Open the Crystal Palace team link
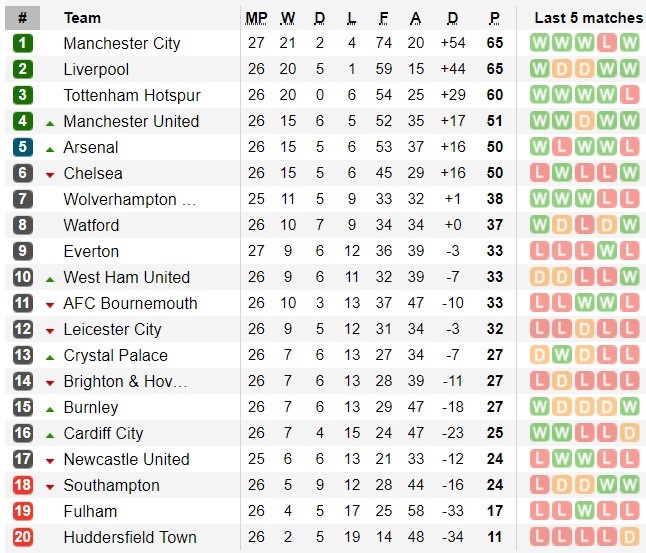The height and width of the screenshot is (553, 646). click(x=115, y=355)
